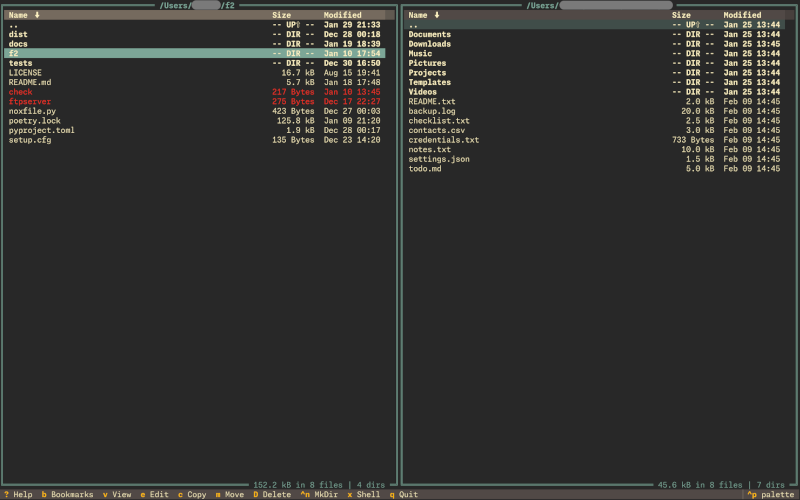Click the right panel /Users path title
Screen dimensions: 800x500
(x=599, y=6)
